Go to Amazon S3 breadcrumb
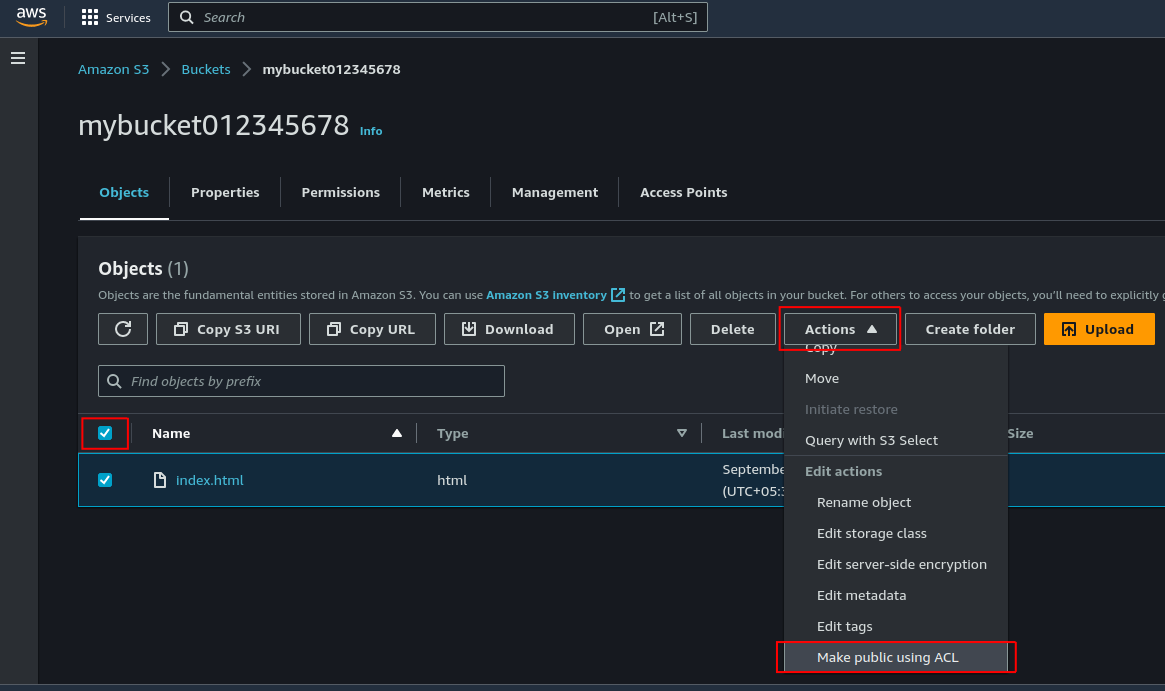The height and width of the screenshot is (691, 1165). pos(114,69)
